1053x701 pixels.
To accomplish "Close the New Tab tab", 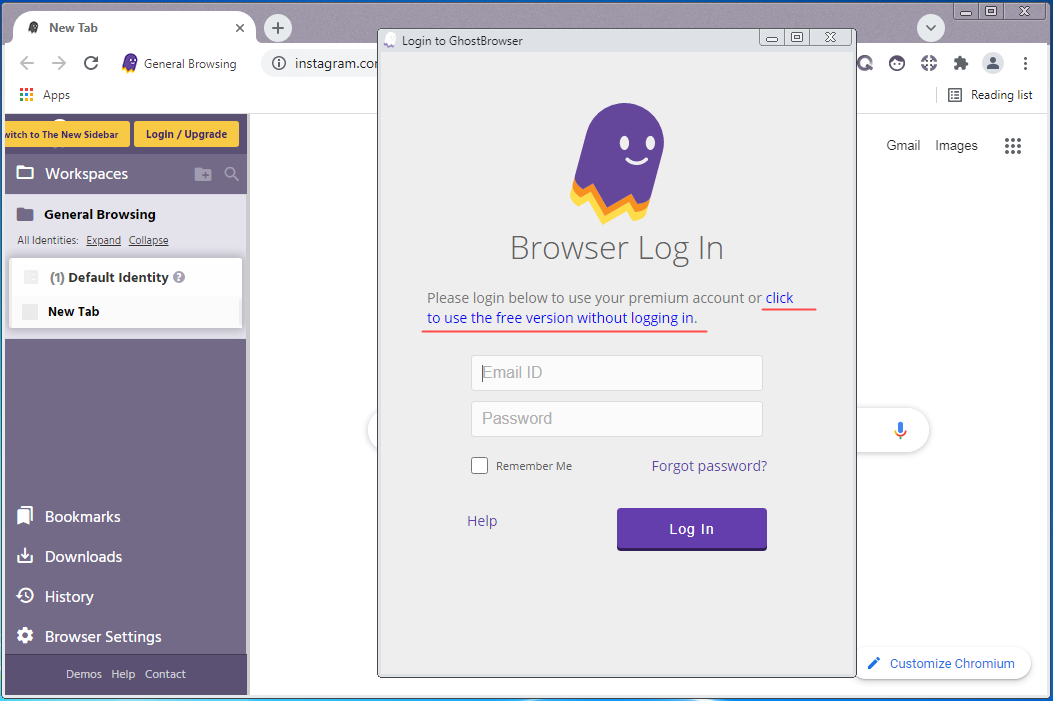I will point(240,28).
